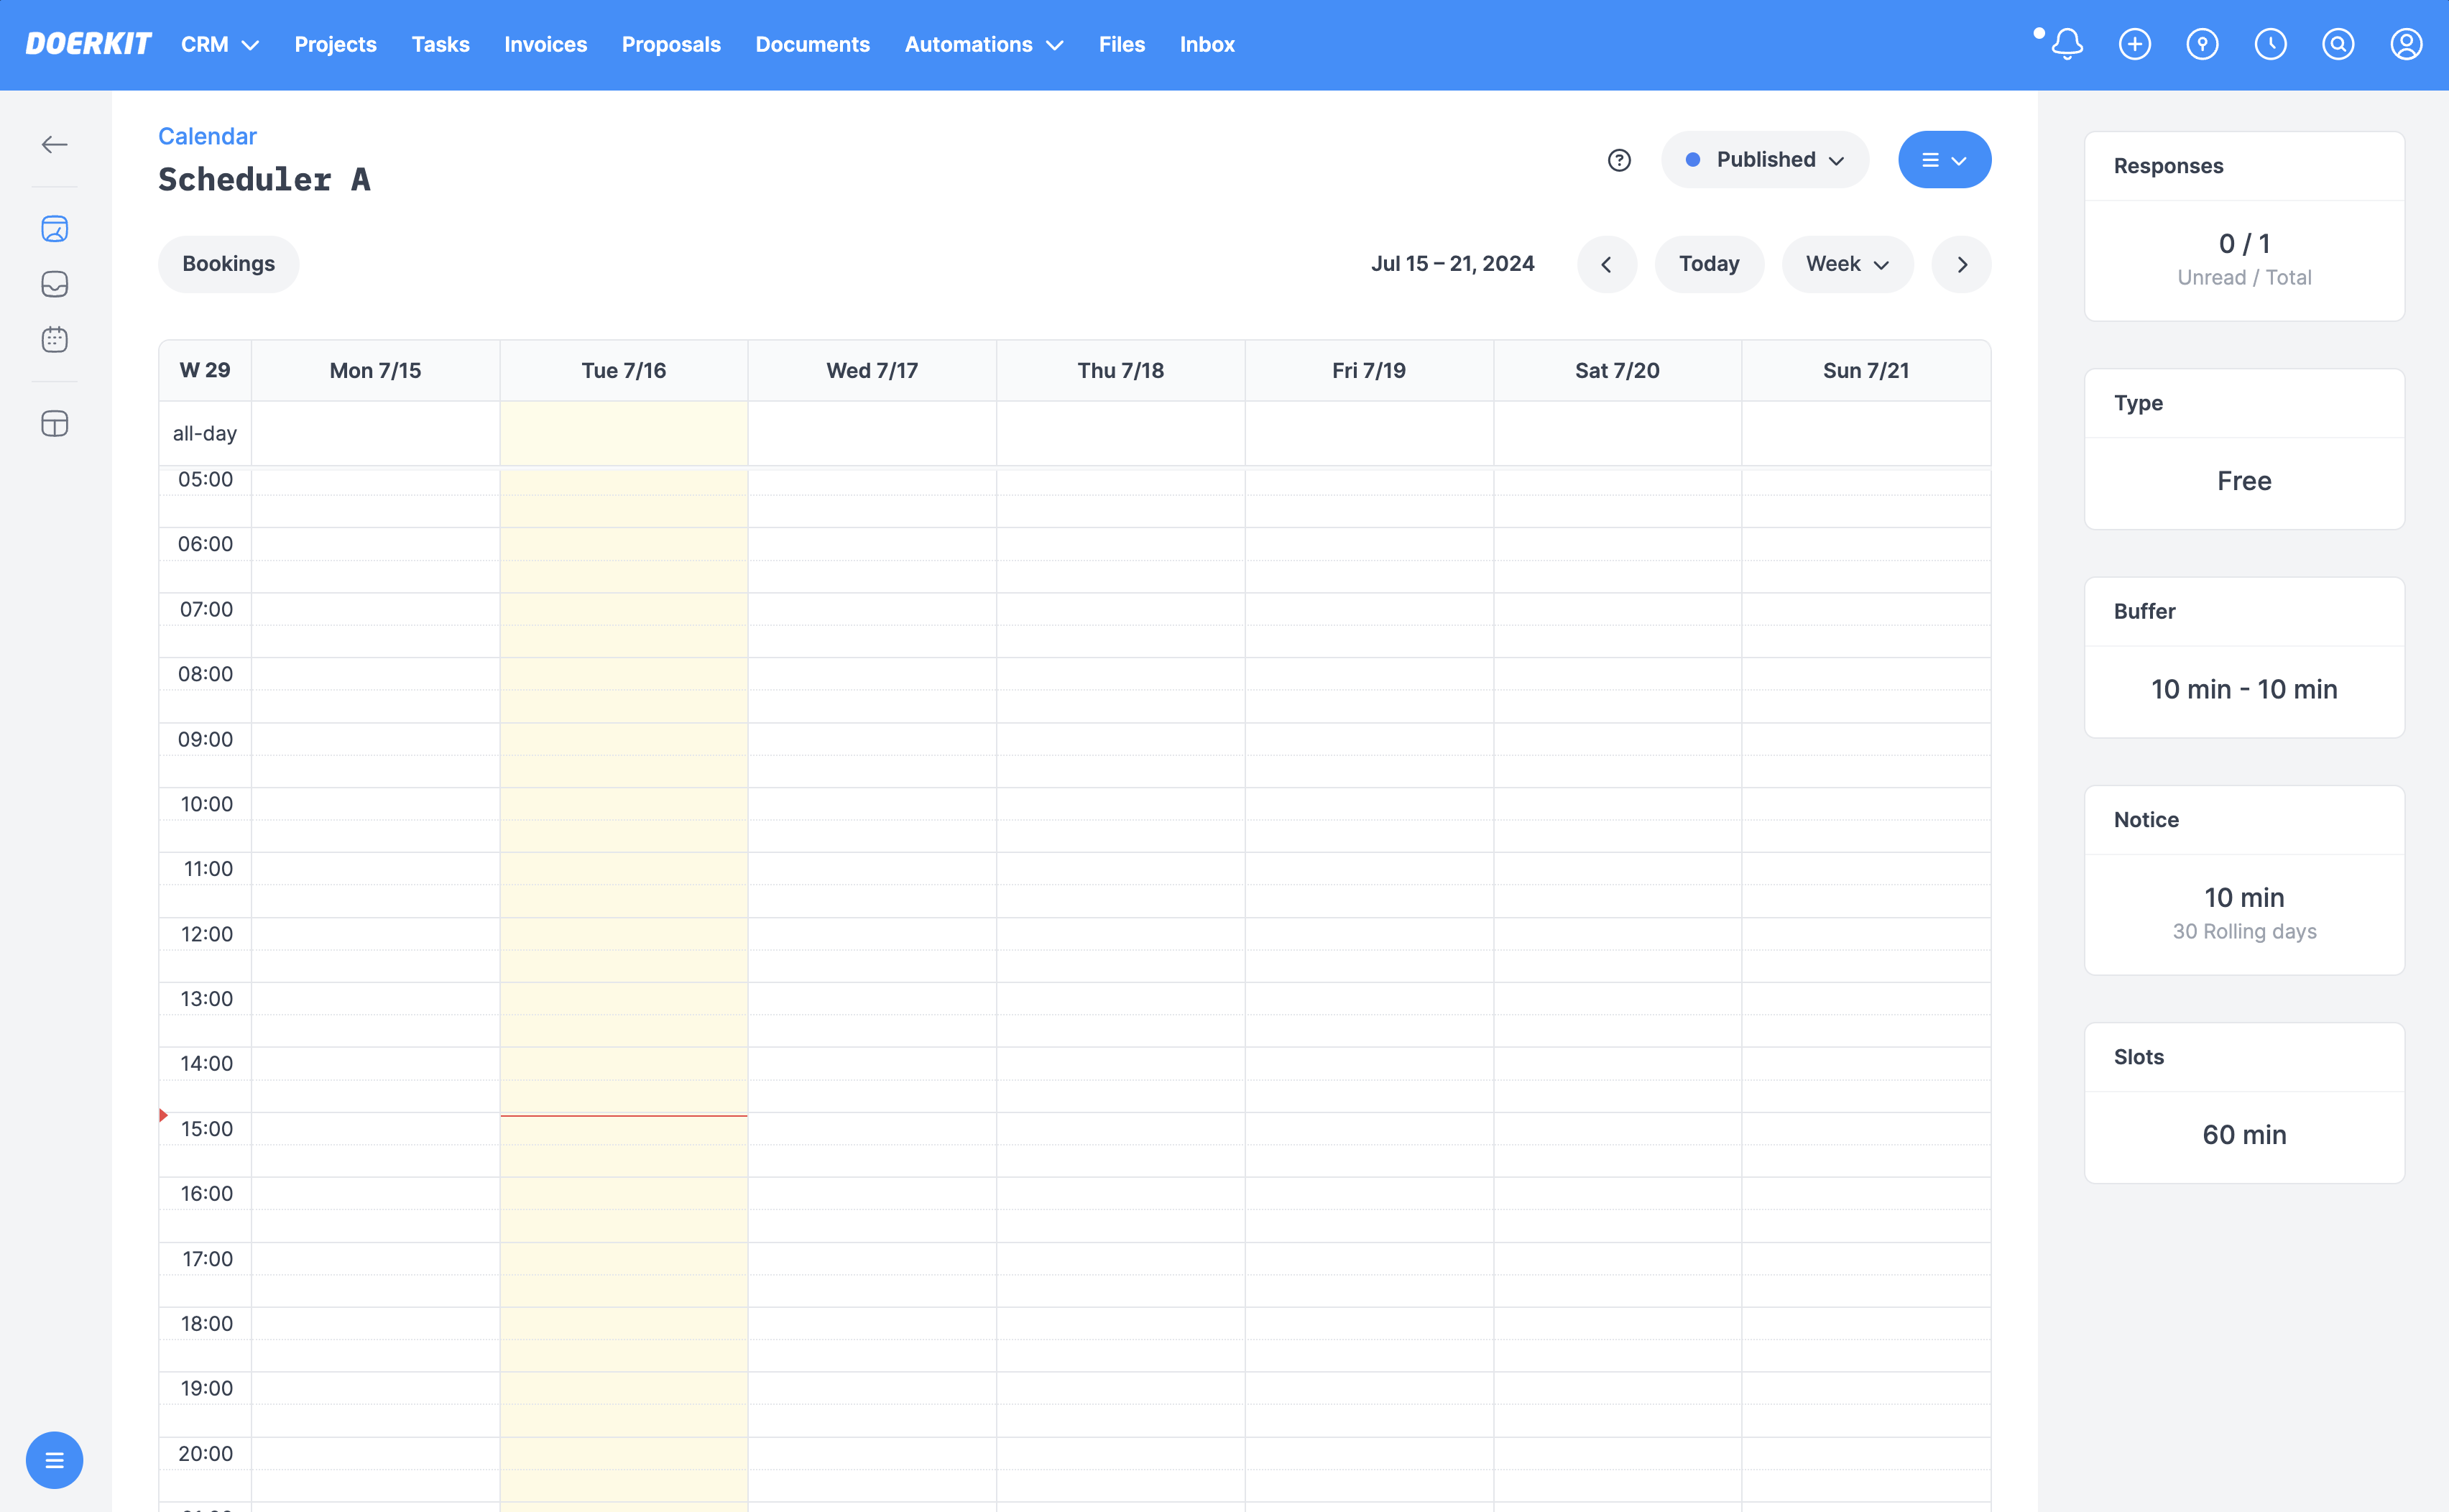Click the plus icon to create new item
Image resolution: width=2449 pixels, height=1512 pixels.
2134,44
